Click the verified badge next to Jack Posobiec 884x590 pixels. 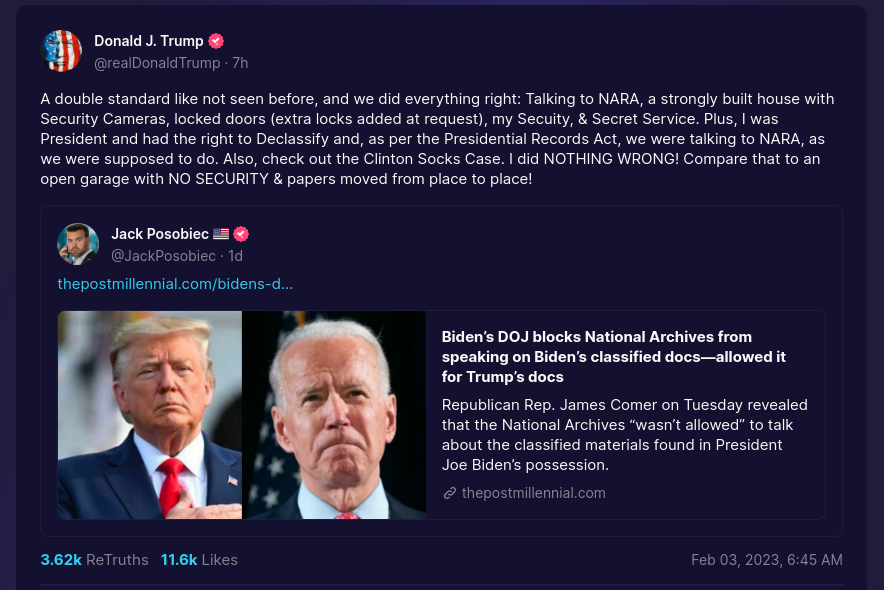241,234
